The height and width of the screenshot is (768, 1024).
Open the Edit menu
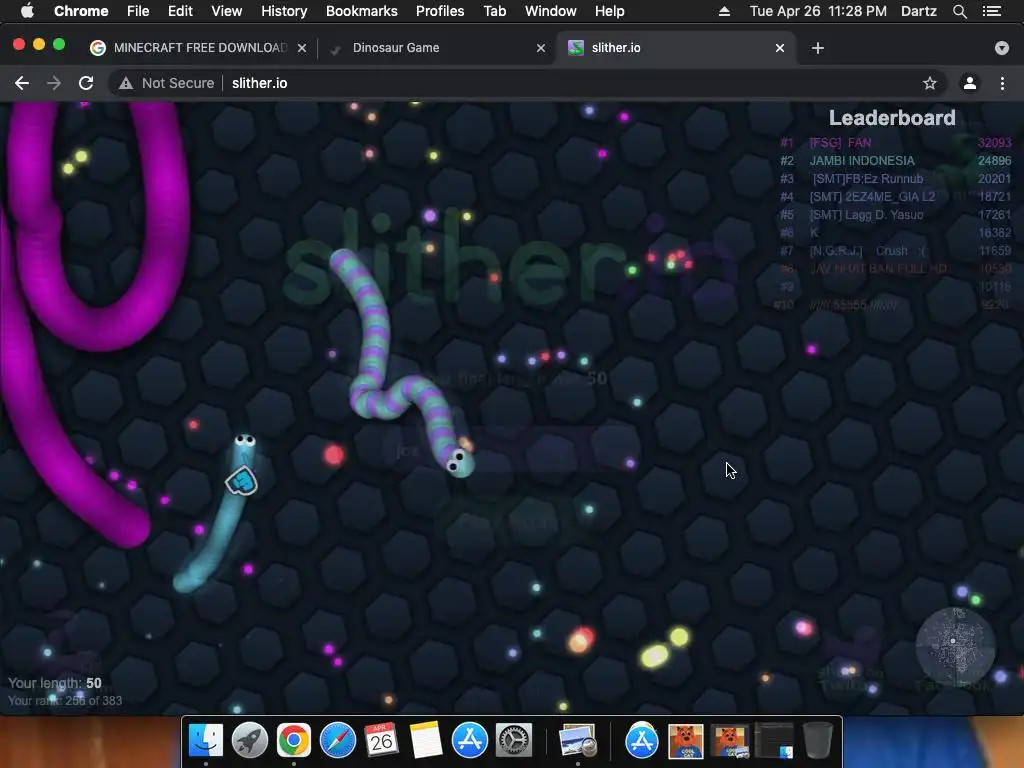(x=180, y=11)
